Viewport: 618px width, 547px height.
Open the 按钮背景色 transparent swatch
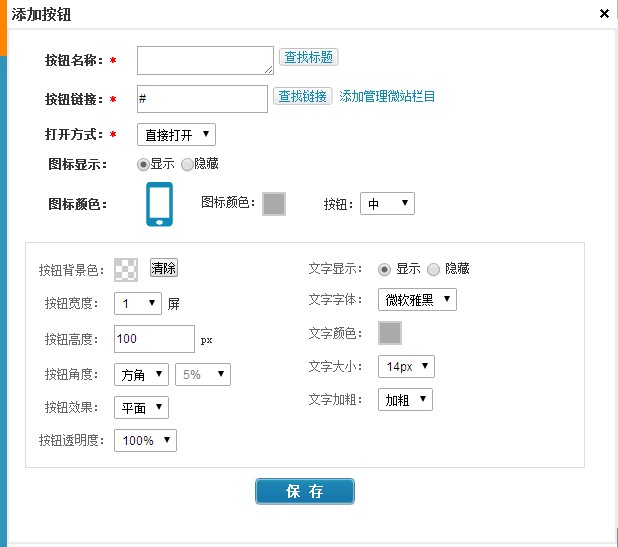(126, 269)
